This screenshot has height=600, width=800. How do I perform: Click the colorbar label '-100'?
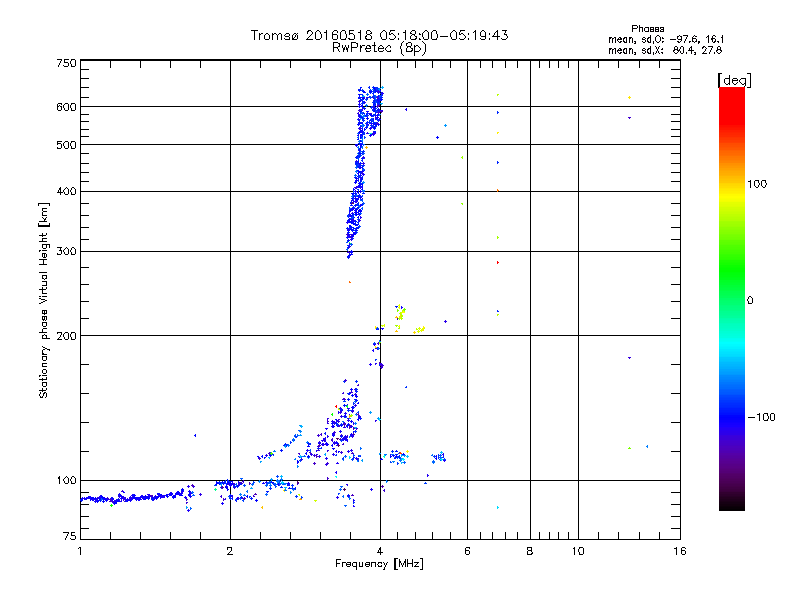point(761,417)
